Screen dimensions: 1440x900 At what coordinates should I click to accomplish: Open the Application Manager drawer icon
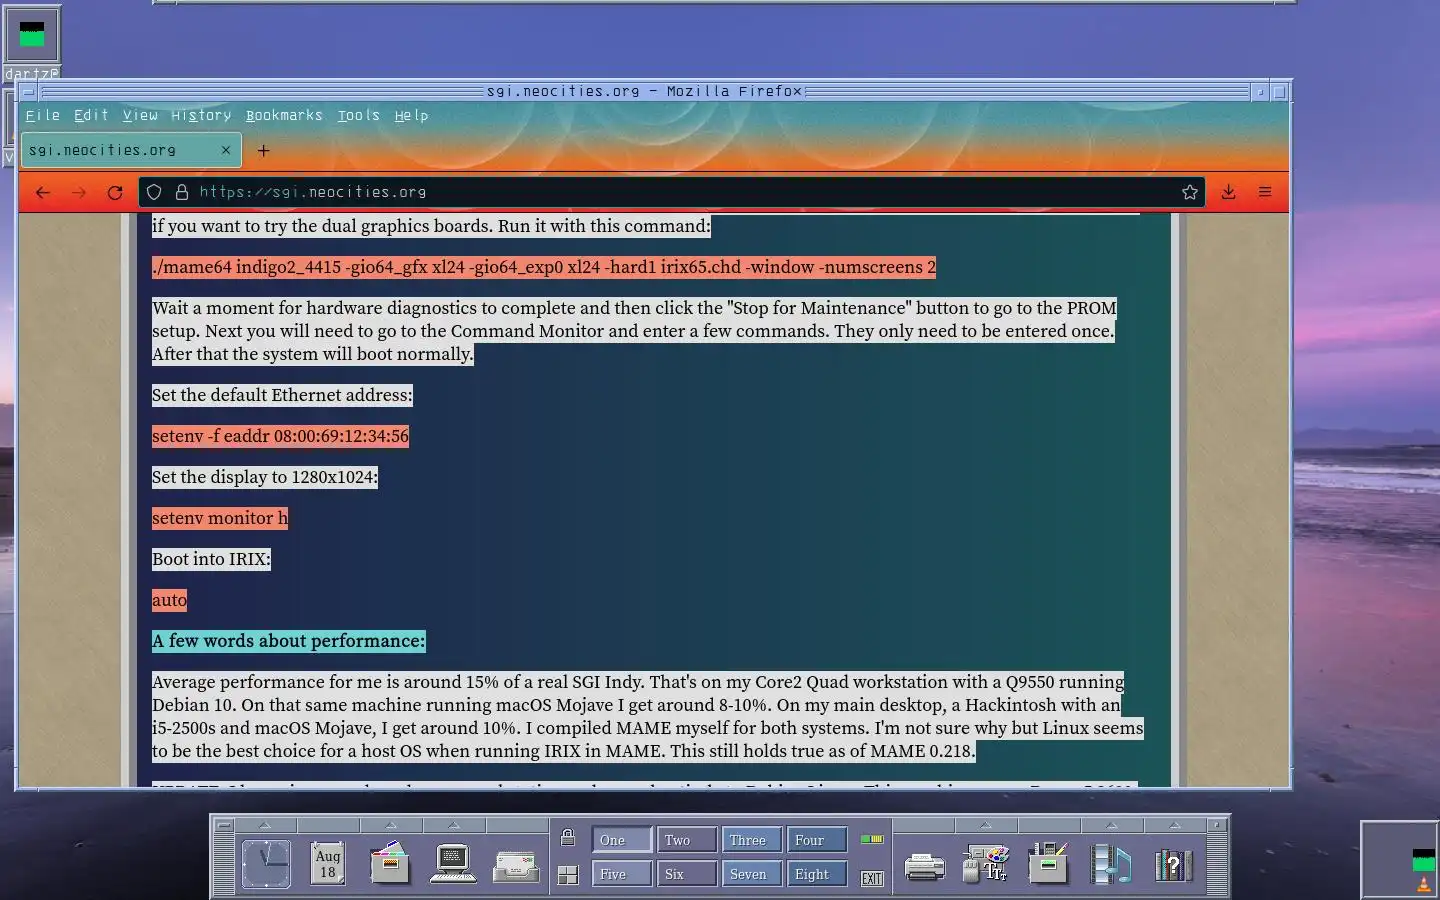1048,864
